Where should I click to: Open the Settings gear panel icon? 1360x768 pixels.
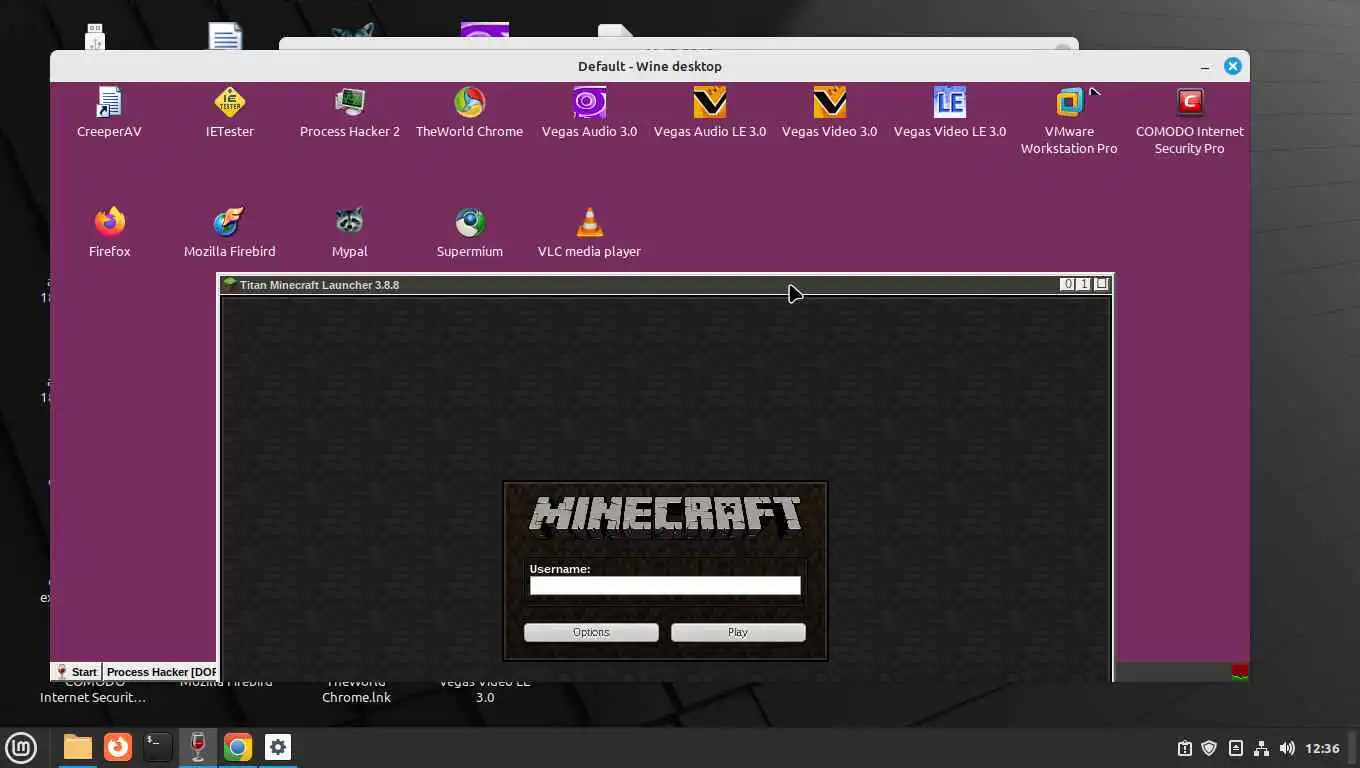[x=278, y=747]
